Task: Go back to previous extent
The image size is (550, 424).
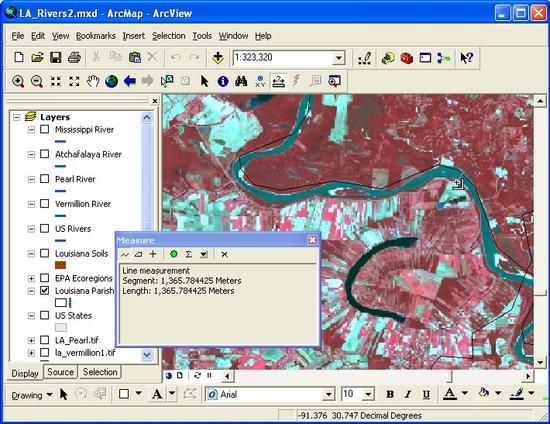Action: [x=130, y=81]
